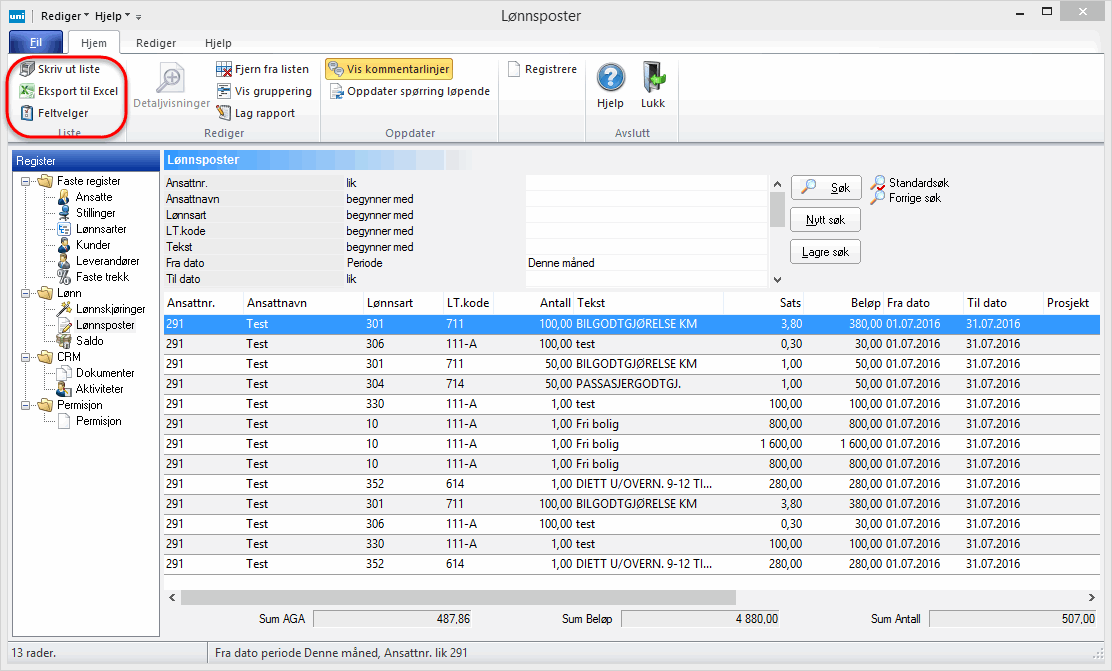Switch to the Rediger ribbon tab

coord(156,43)
